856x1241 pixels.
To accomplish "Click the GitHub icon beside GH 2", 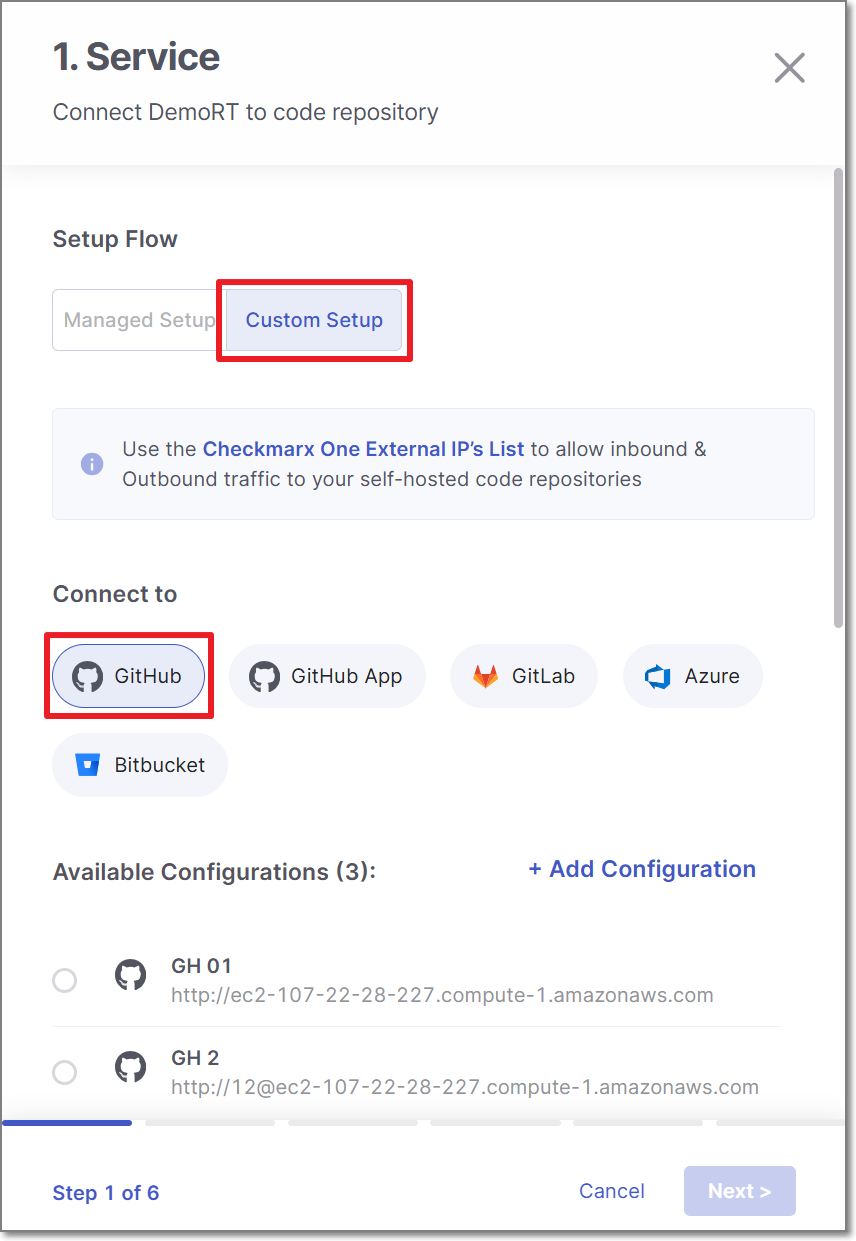I will pyautogui.click(x=131, y=1067).
